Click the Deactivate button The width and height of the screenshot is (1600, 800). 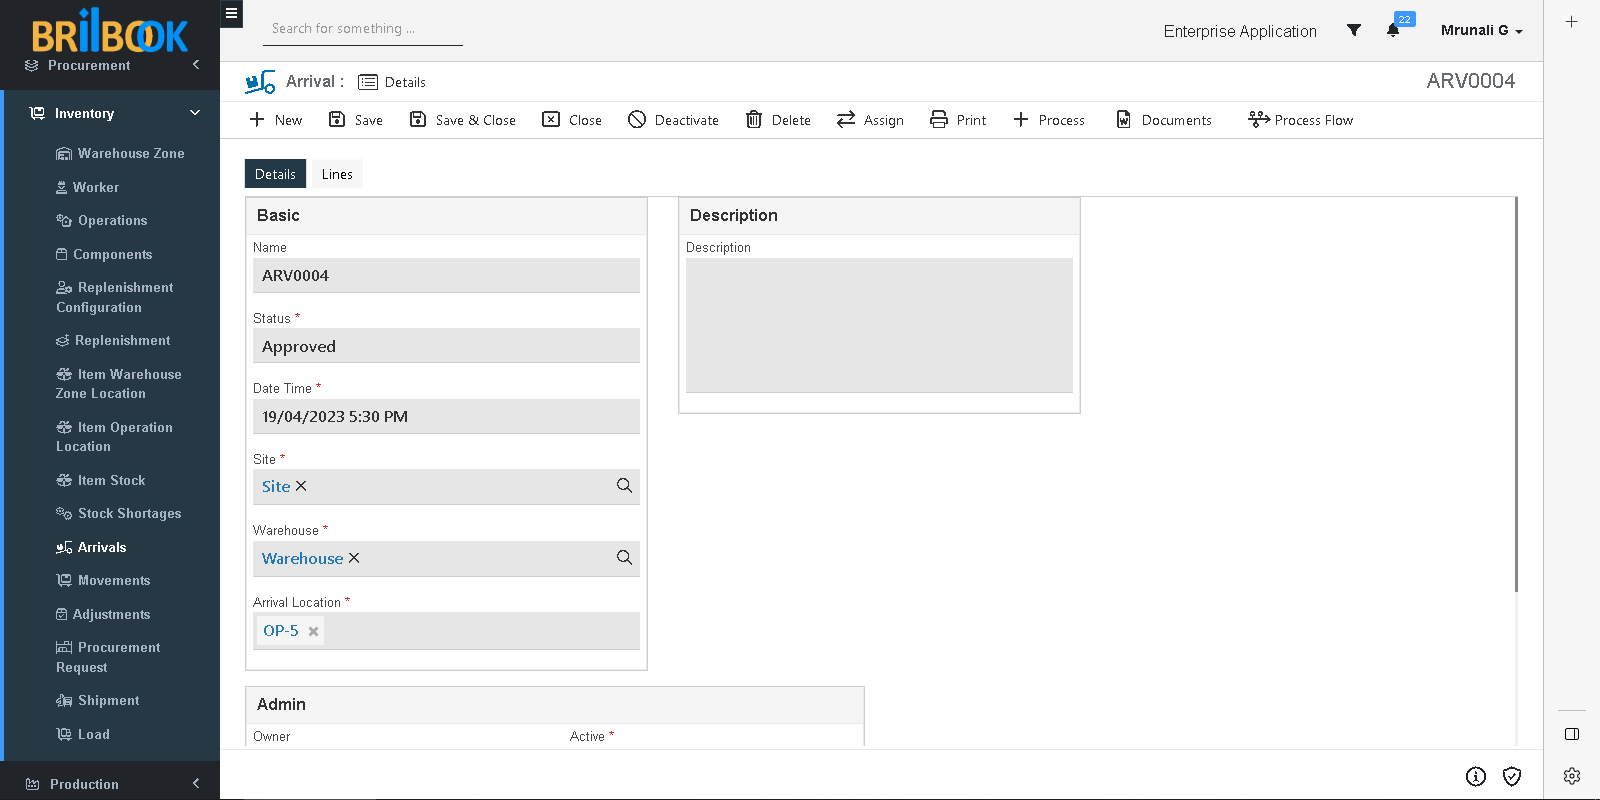(x=673, y=120)
